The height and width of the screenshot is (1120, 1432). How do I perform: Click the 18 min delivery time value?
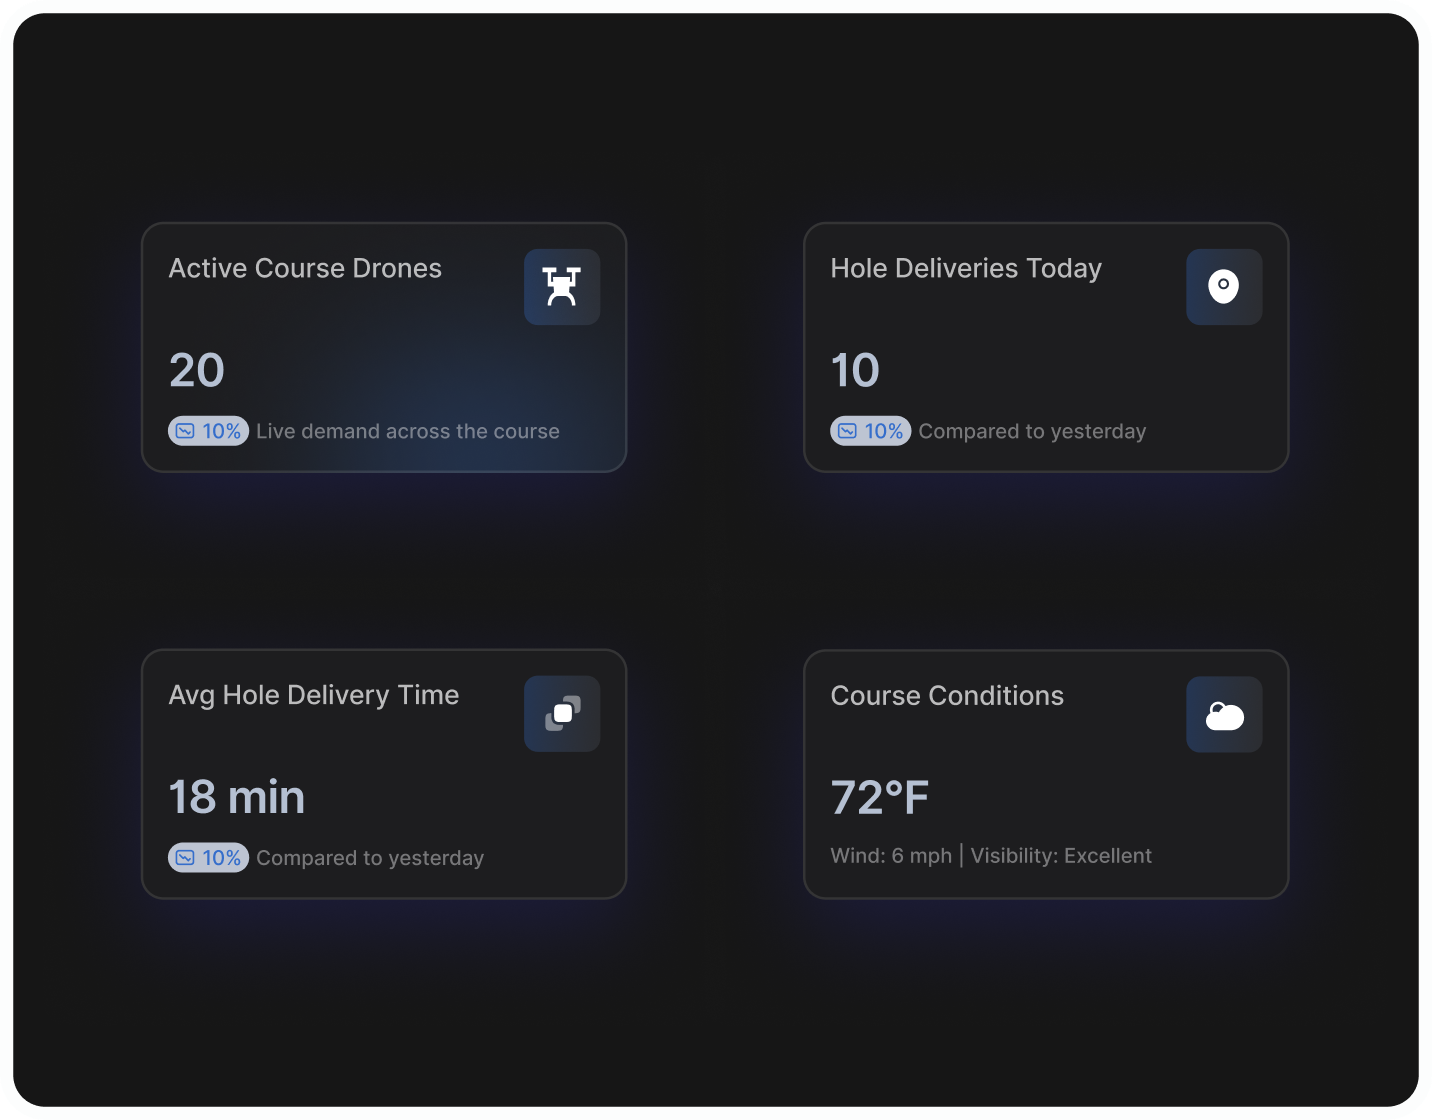(236, 798)
